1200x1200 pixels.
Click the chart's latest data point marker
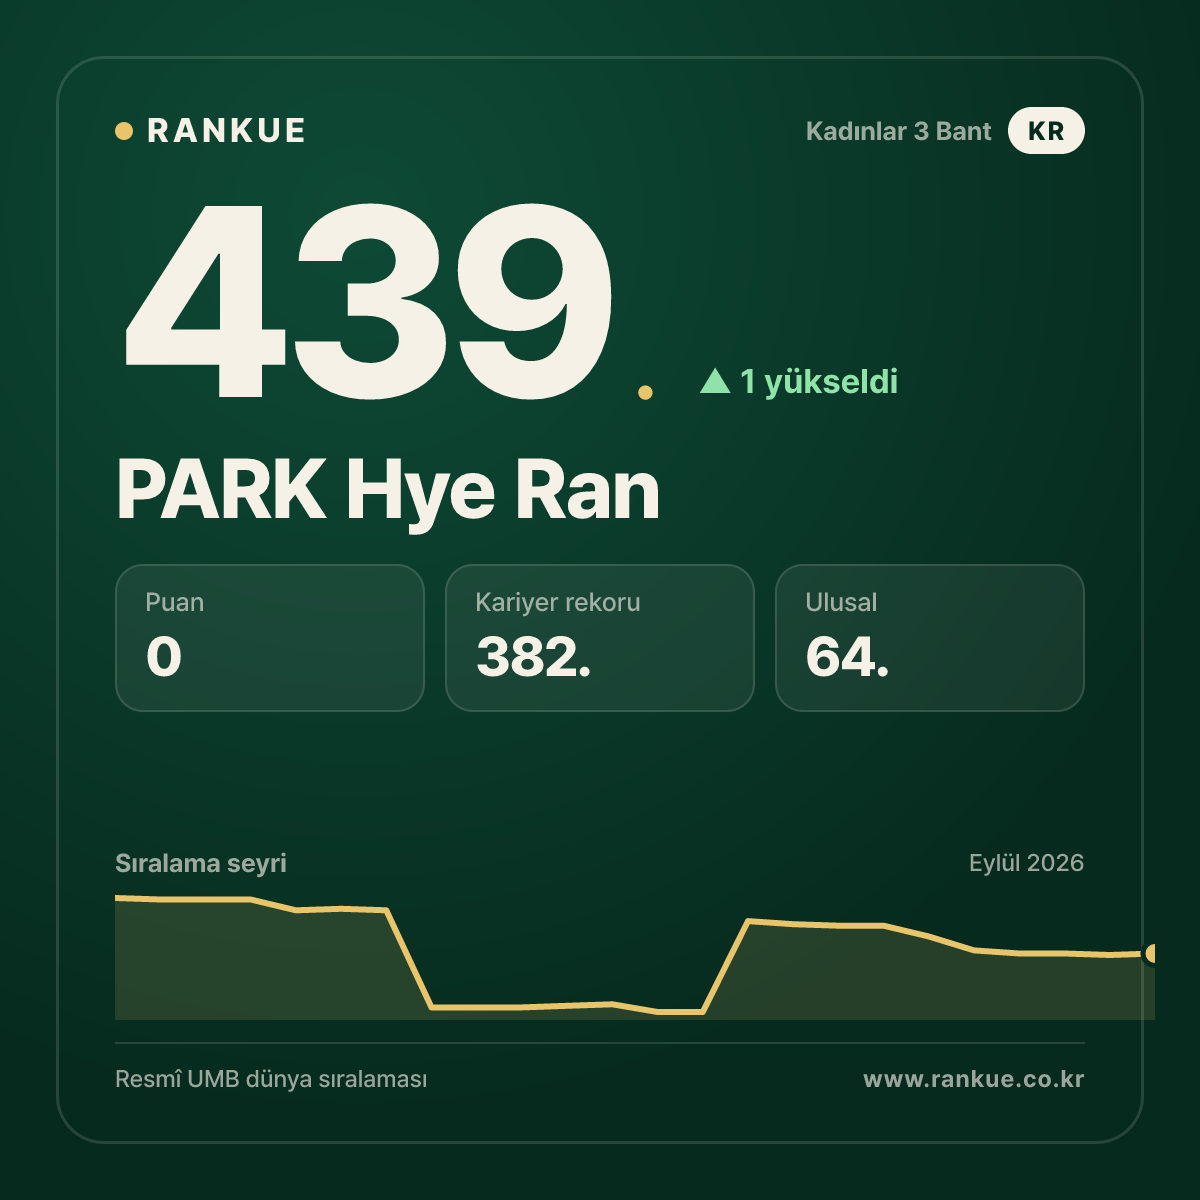pyautogui.click(x=1152, y=954)
